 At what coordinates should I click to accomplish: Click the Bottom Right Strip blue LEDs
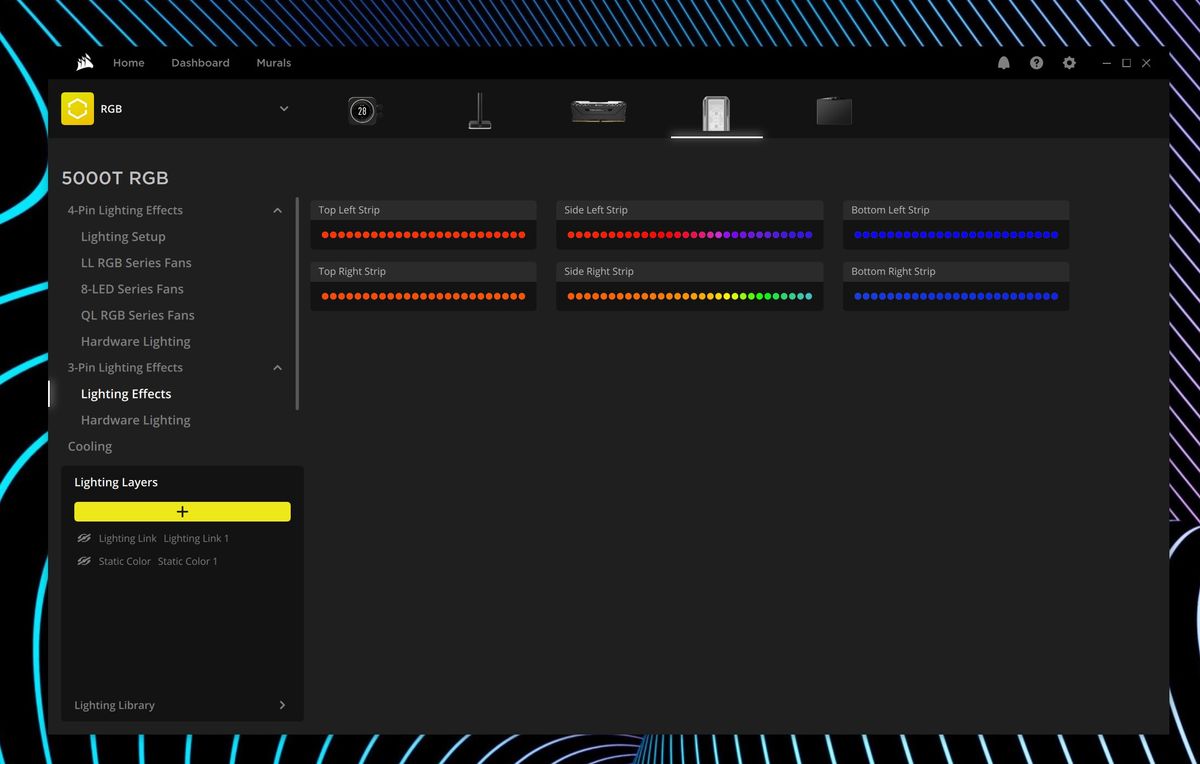point(956,296)
